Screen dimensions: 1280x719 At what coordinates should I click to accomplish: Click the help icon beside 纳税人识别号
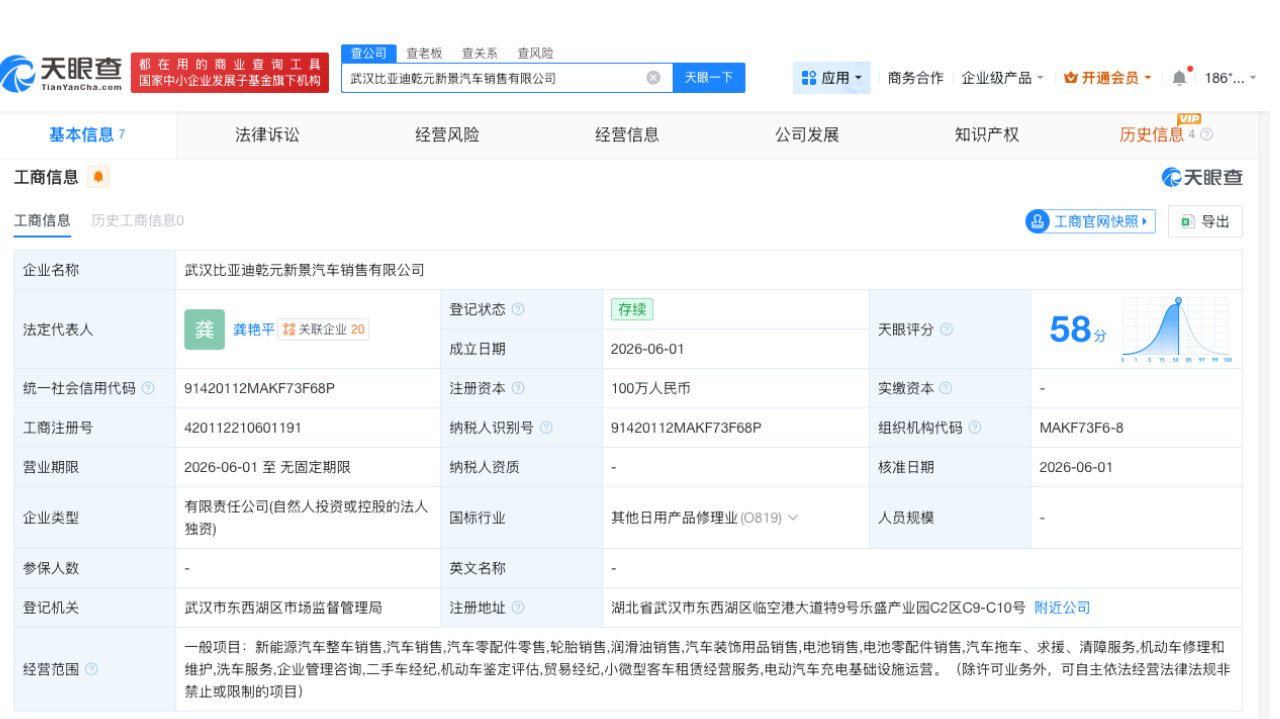pyautogui.click(x=546, y=427)
